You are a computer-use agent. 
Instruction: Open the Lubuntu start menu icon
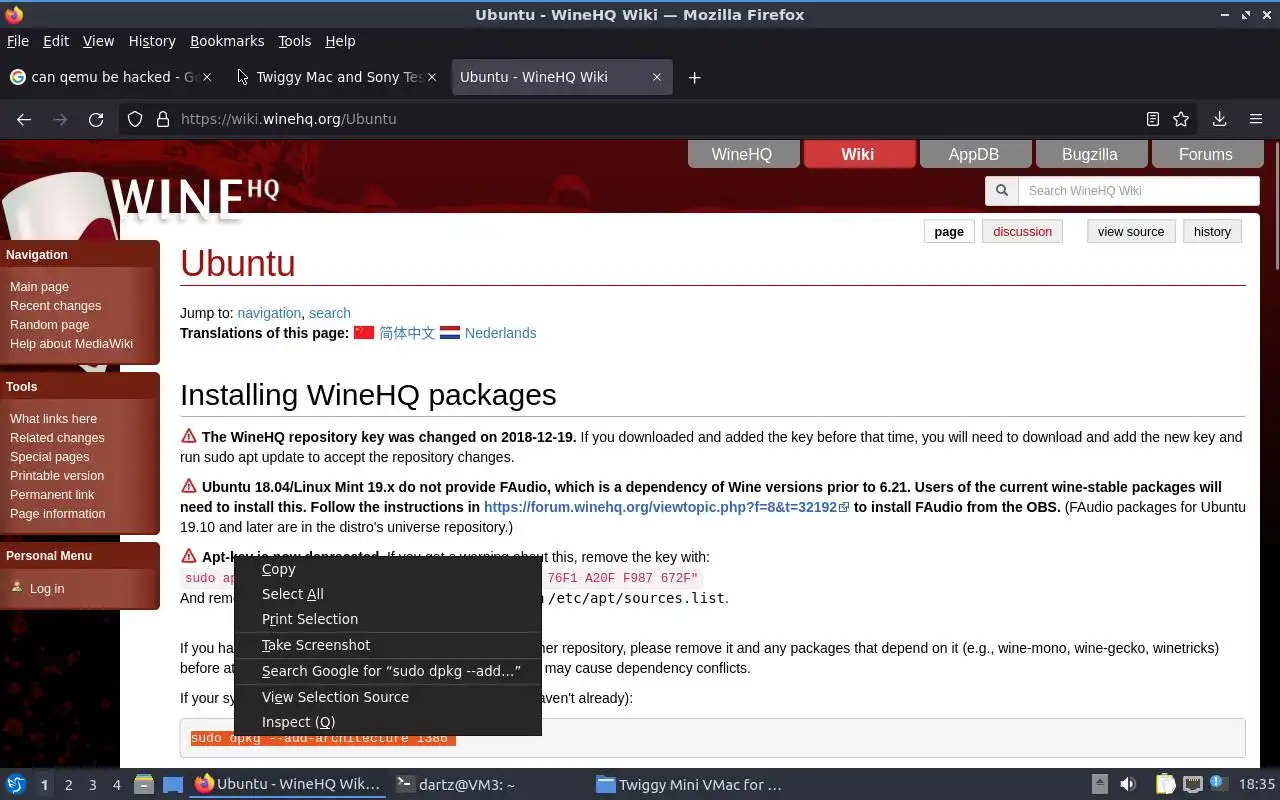coord(15,784)
